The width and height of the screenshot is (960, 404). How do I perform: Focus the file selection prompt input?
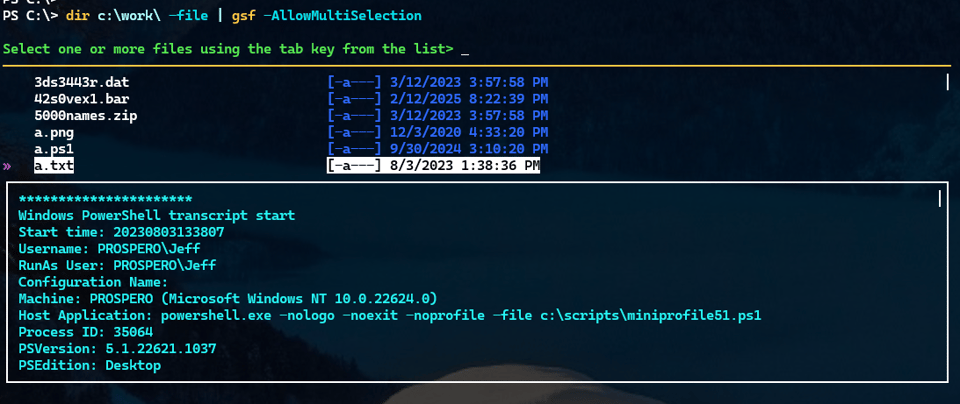click(x=466, y=48)
